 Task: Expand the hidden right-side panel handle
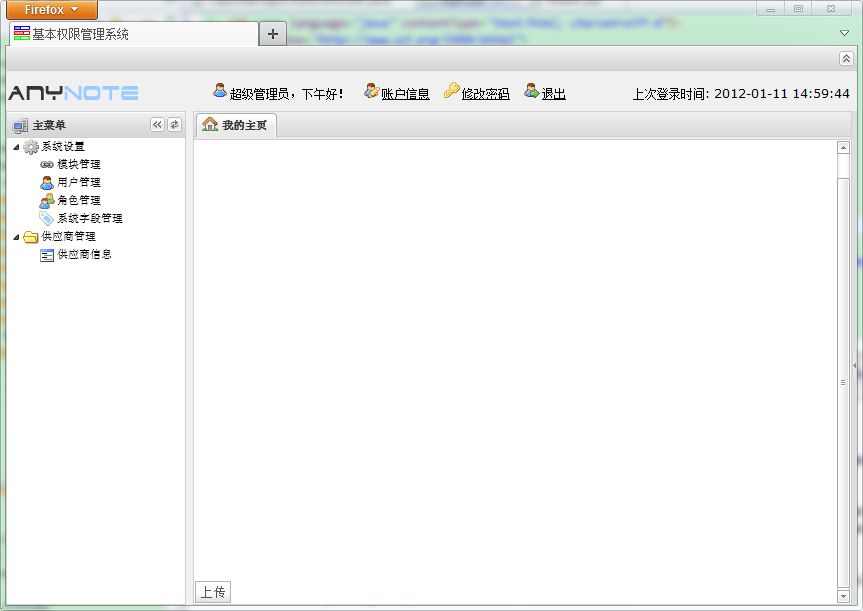(855, 365)
